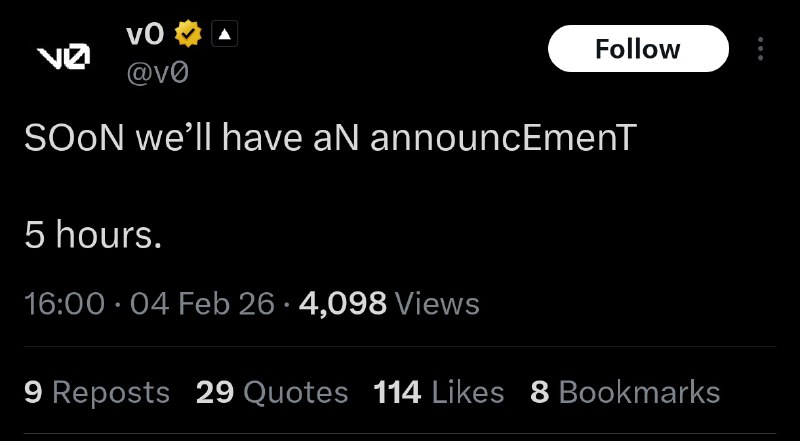Click the @v0 handle
The height and width of the screenshot is (441, 800).
click(157, 73)
